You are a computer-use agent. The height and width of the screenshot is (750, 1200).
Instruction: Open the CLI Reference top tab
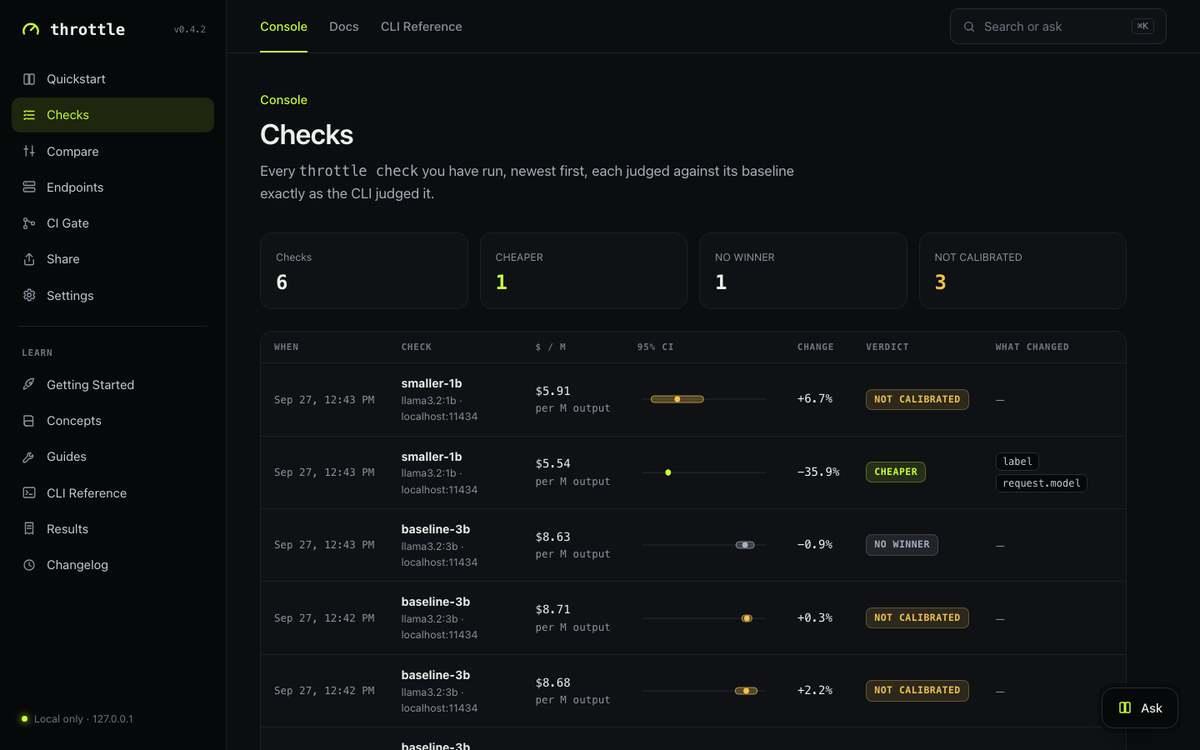421,27
